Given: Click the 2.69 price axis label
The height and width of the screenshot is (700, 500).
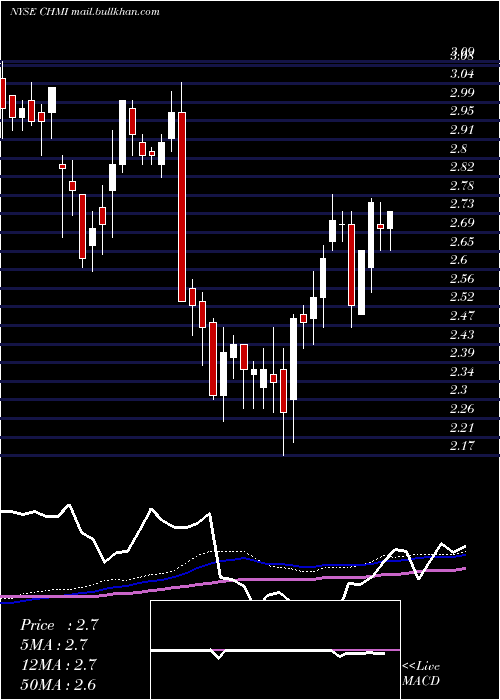Looking at the screenshot, I should pyautogui.click(x=462, y=223).
